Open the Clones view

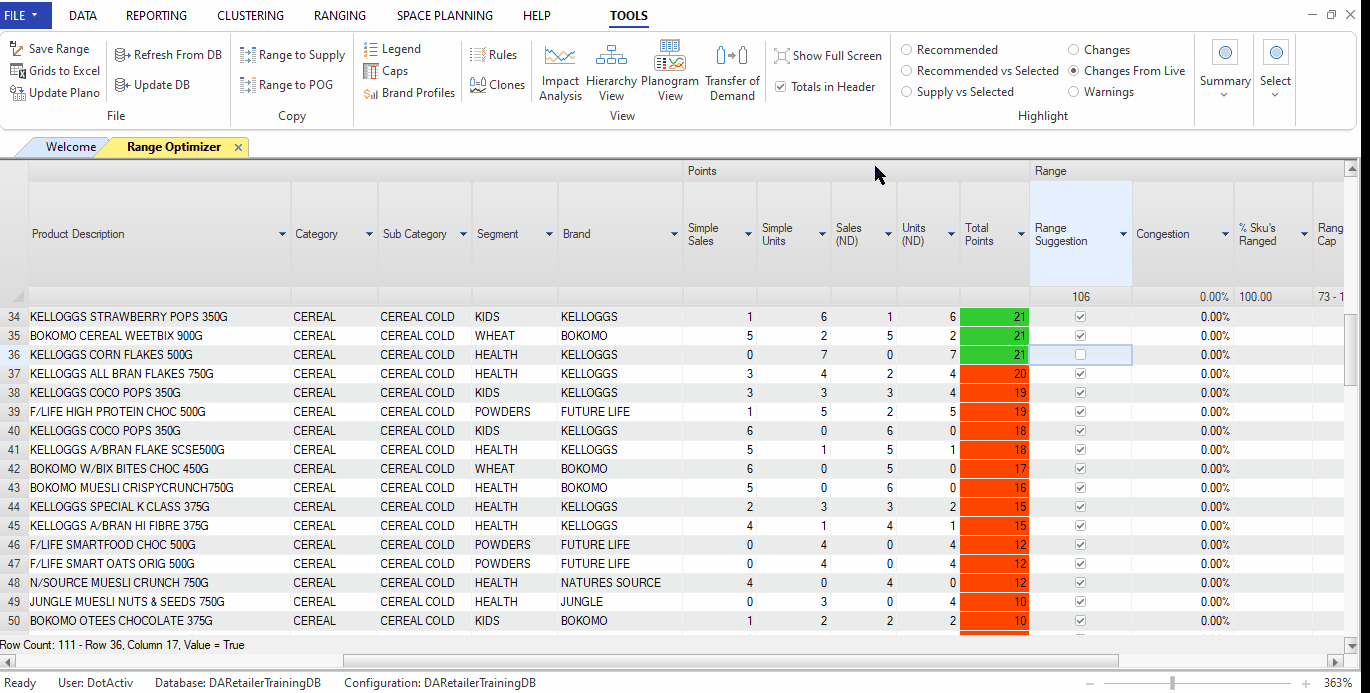click(x=498, y=85)
